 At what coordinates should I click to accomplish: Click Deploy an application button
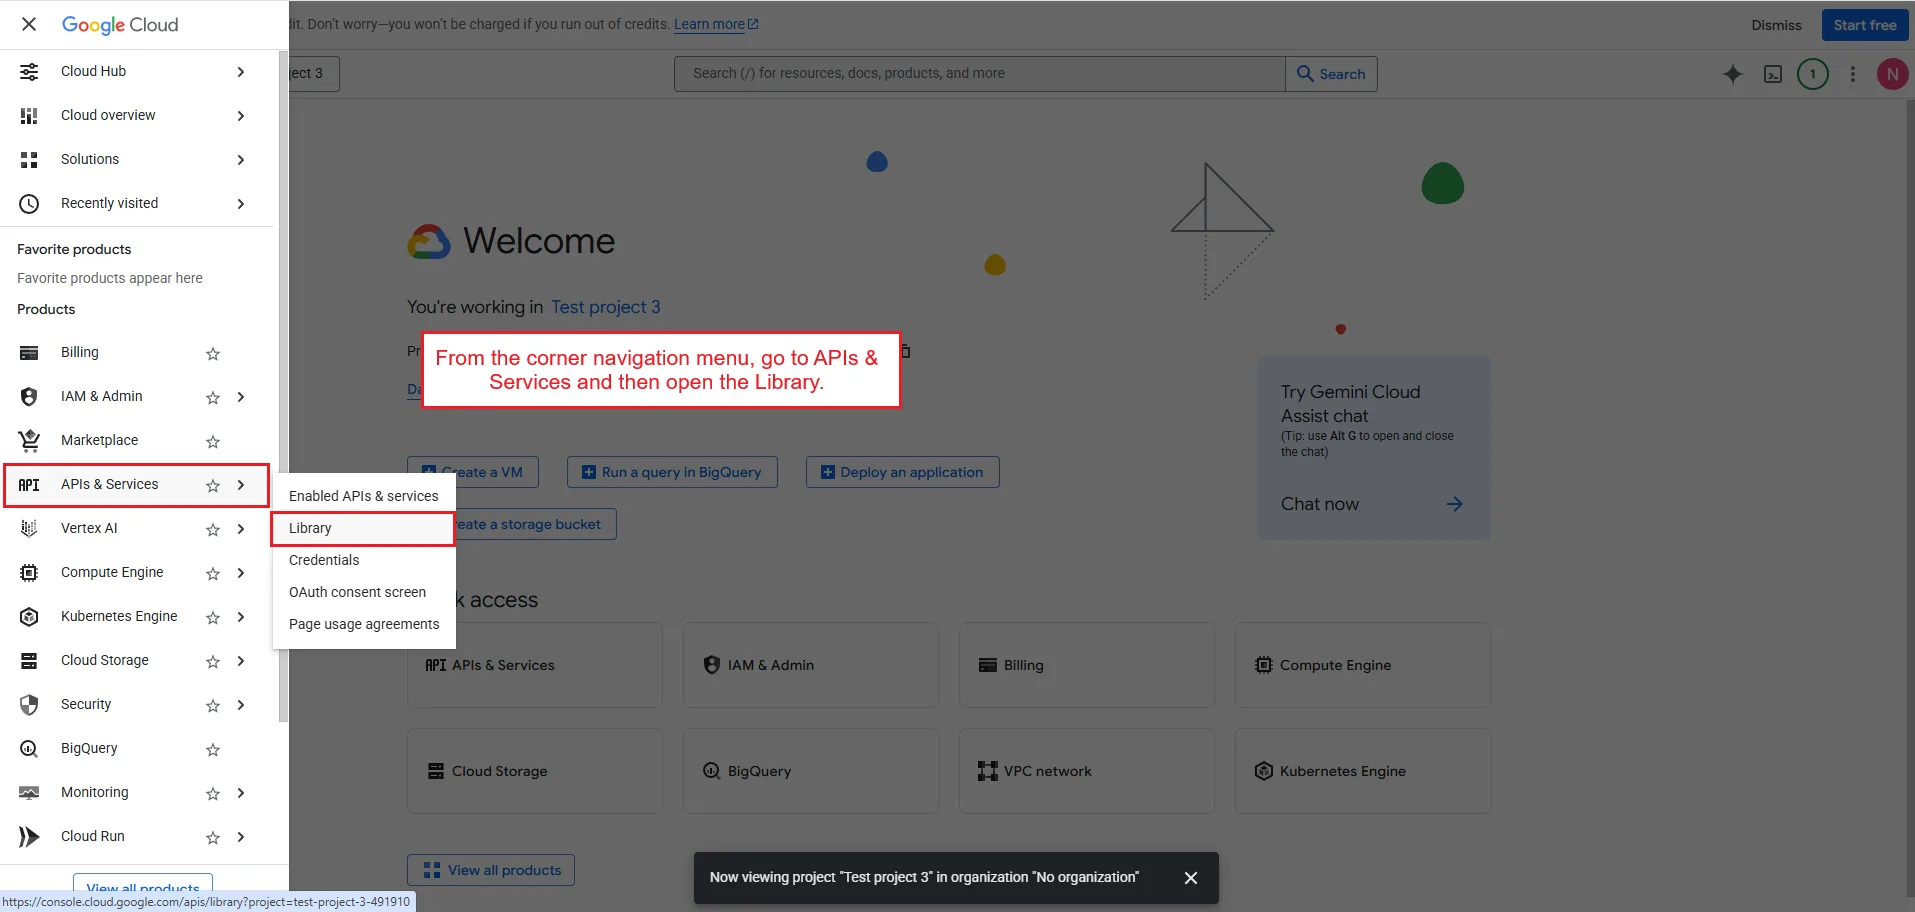point(902,472)
